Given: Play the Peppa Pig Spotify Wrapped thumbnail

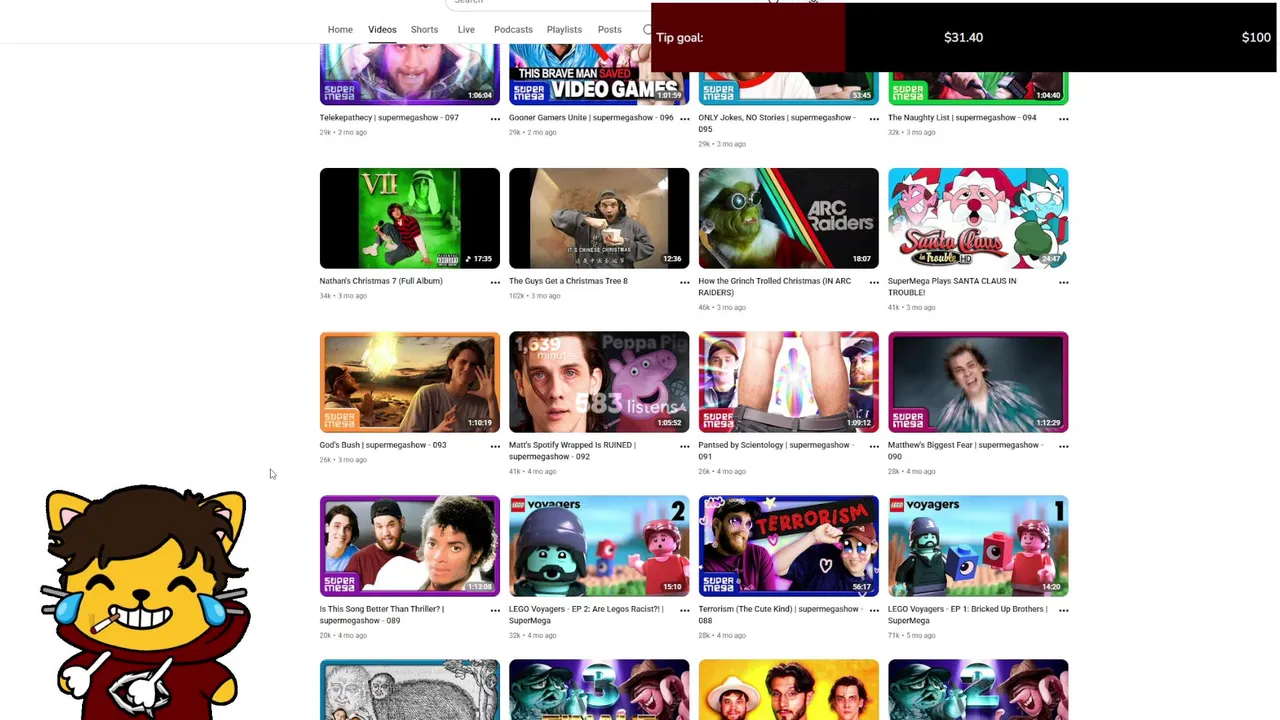Looking at the screenshot, I should [x=599, y=382].
